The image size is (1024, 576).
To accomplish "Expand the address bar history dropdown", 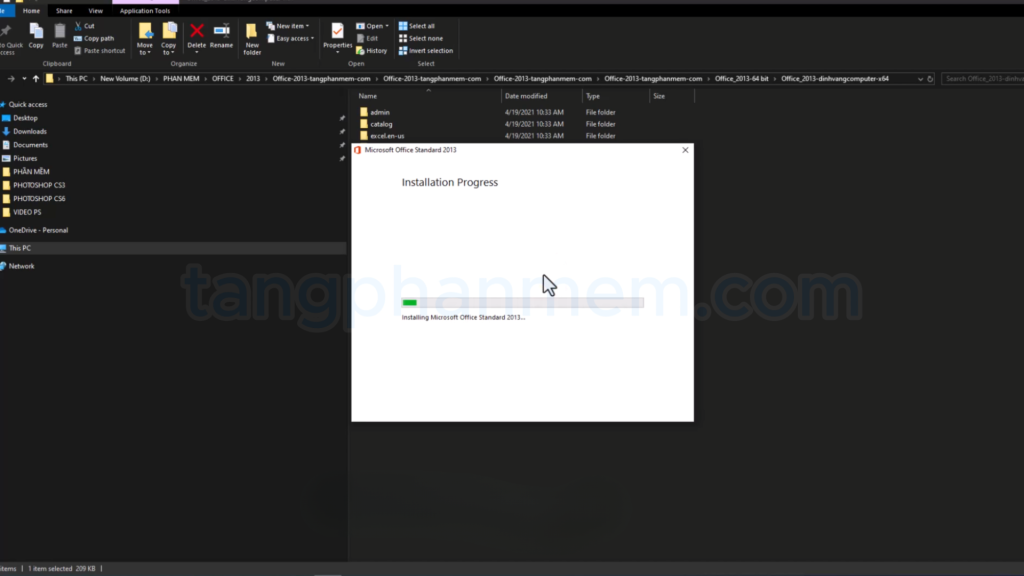I will click(920, 79).
